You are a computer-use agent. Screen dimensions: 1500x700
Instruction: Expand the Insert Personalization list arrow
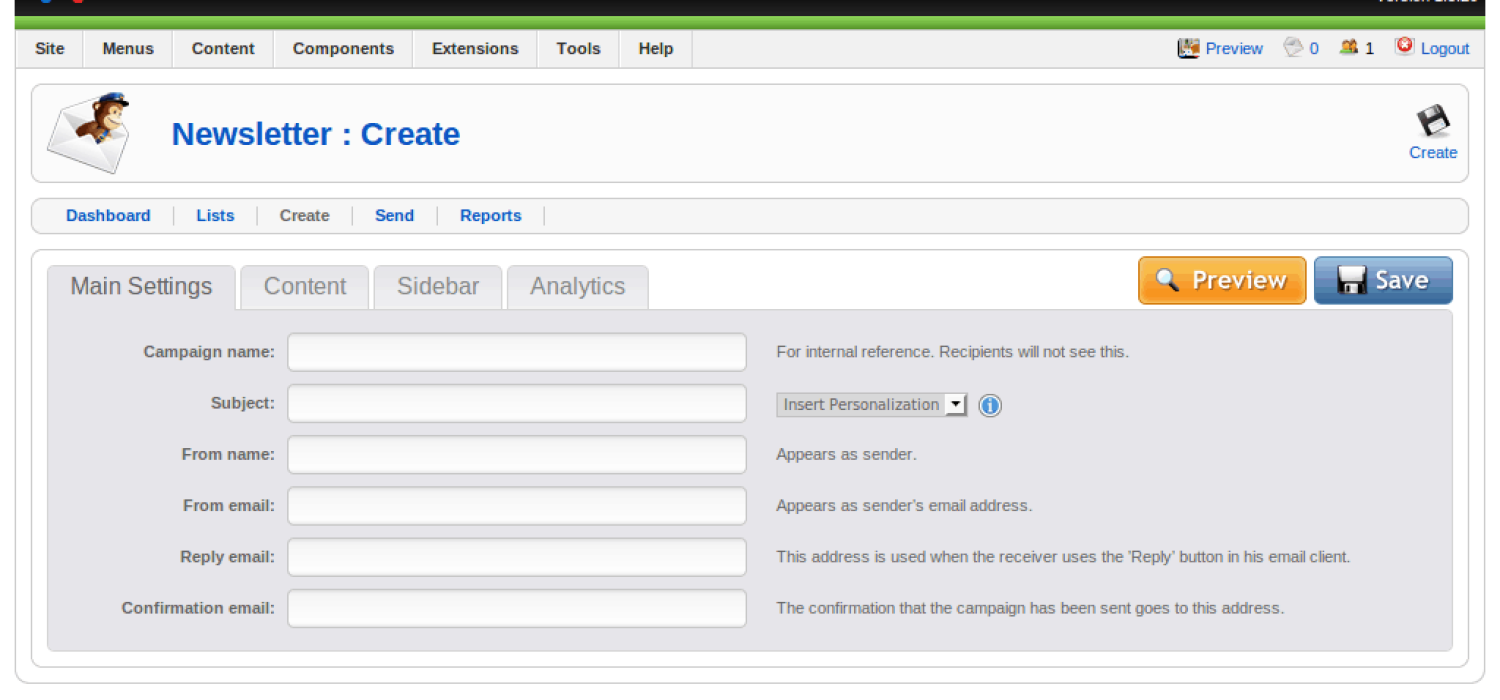tap(955, 404)
